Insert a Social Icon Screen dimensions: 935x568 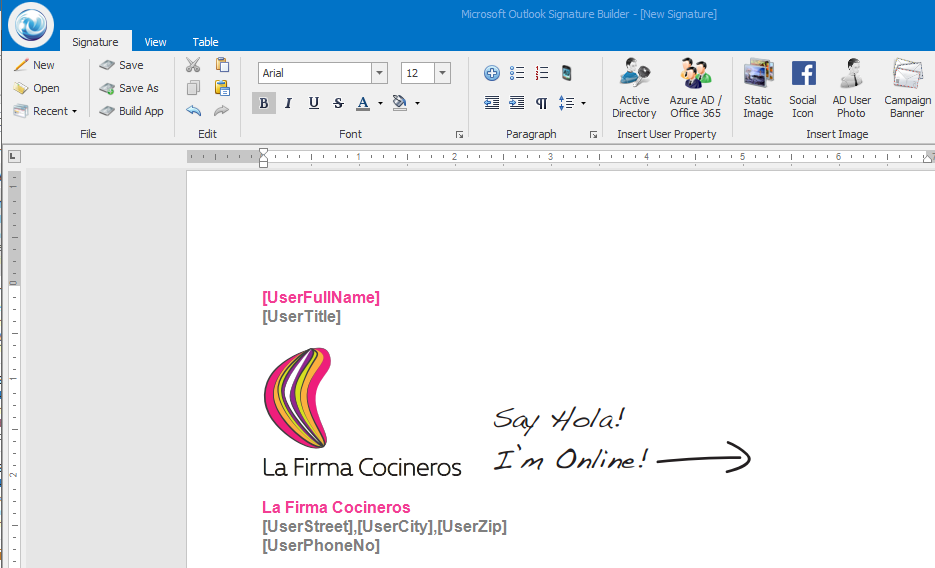click(803, 88)
